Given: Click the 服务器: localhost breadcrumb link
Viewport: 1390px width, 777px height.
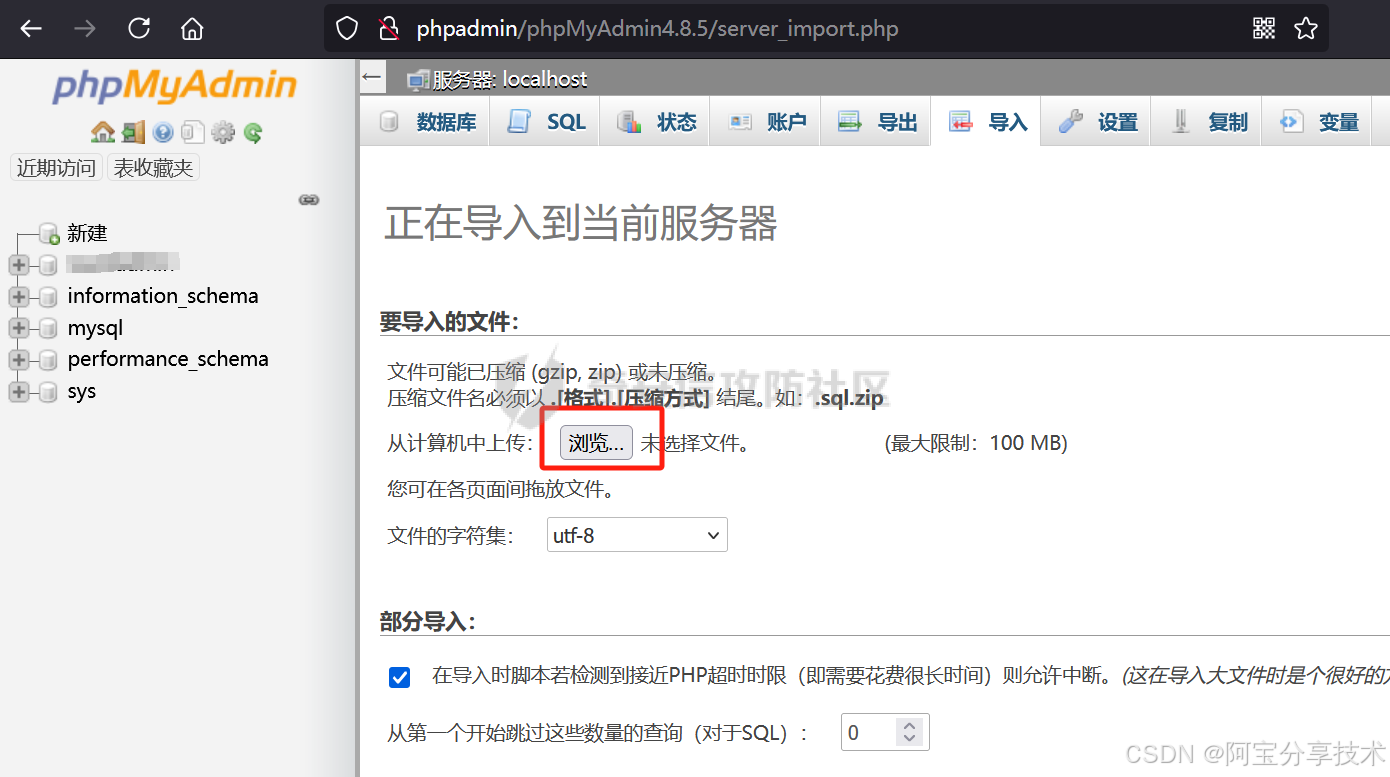Looking at the screenshot, I should coord(510,80).
